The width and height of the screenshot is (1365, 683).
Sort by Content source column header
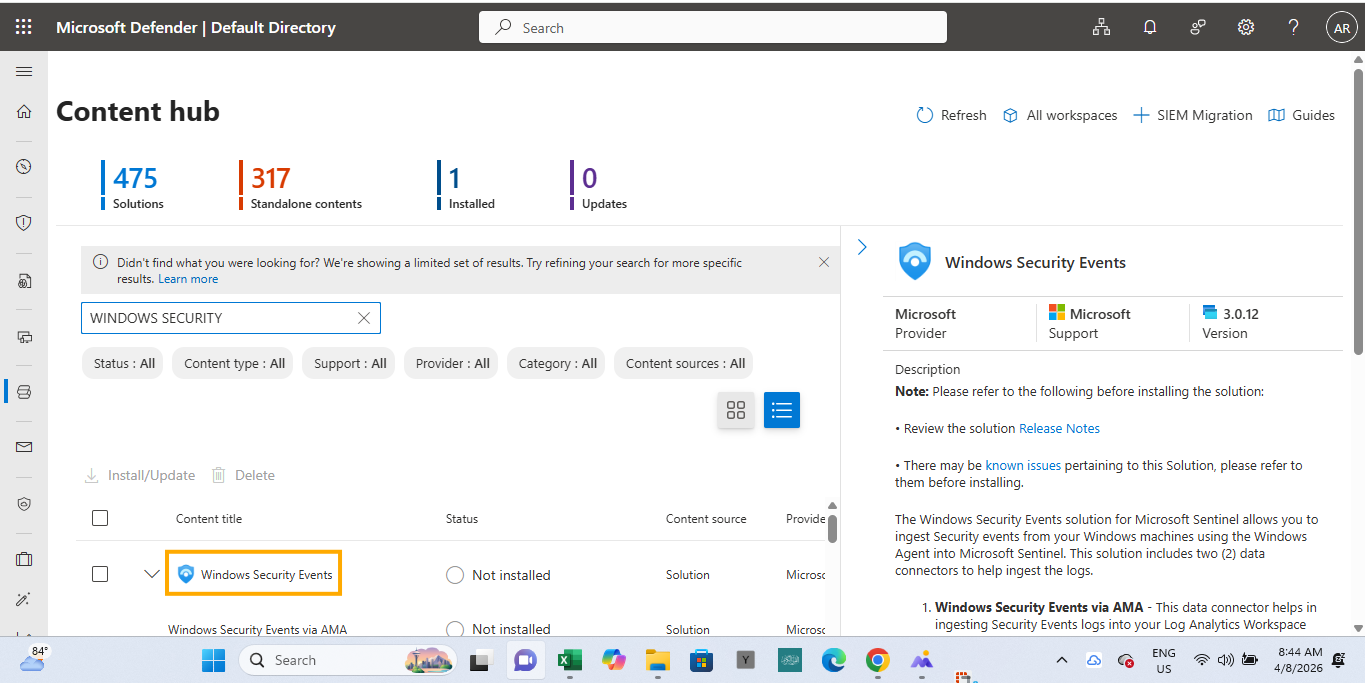[x=706, y=518]
